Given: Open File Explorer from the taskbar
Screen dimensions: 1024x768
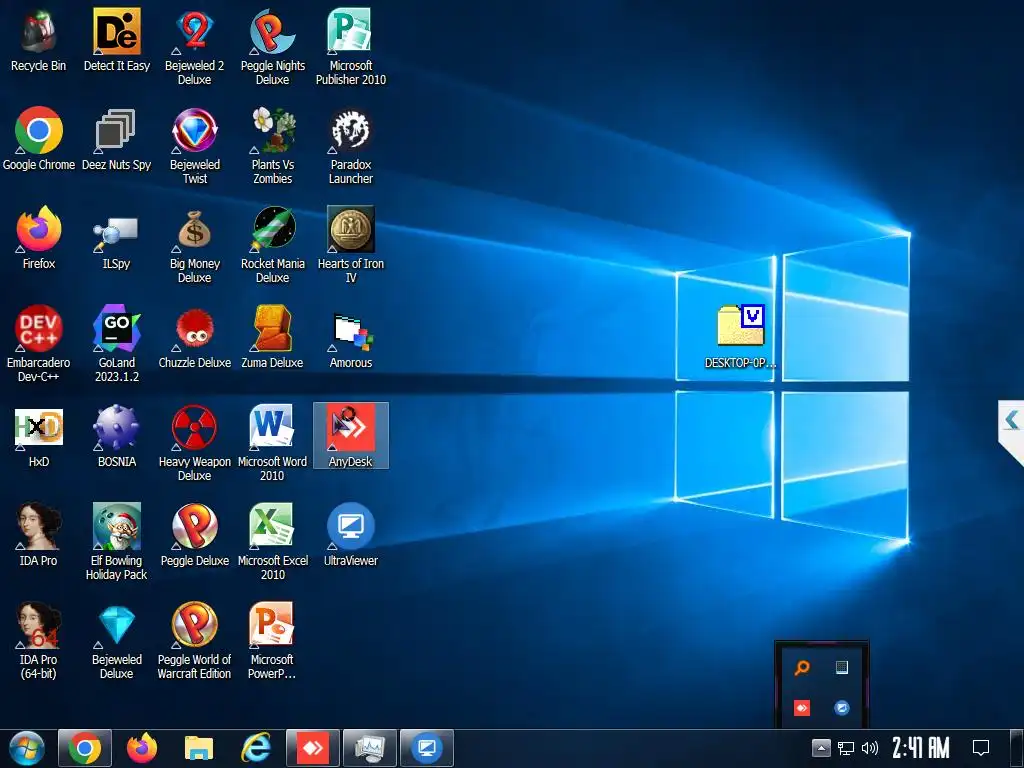Looking at the screenshot, I should pyautogui.click(x=199, y=748).
